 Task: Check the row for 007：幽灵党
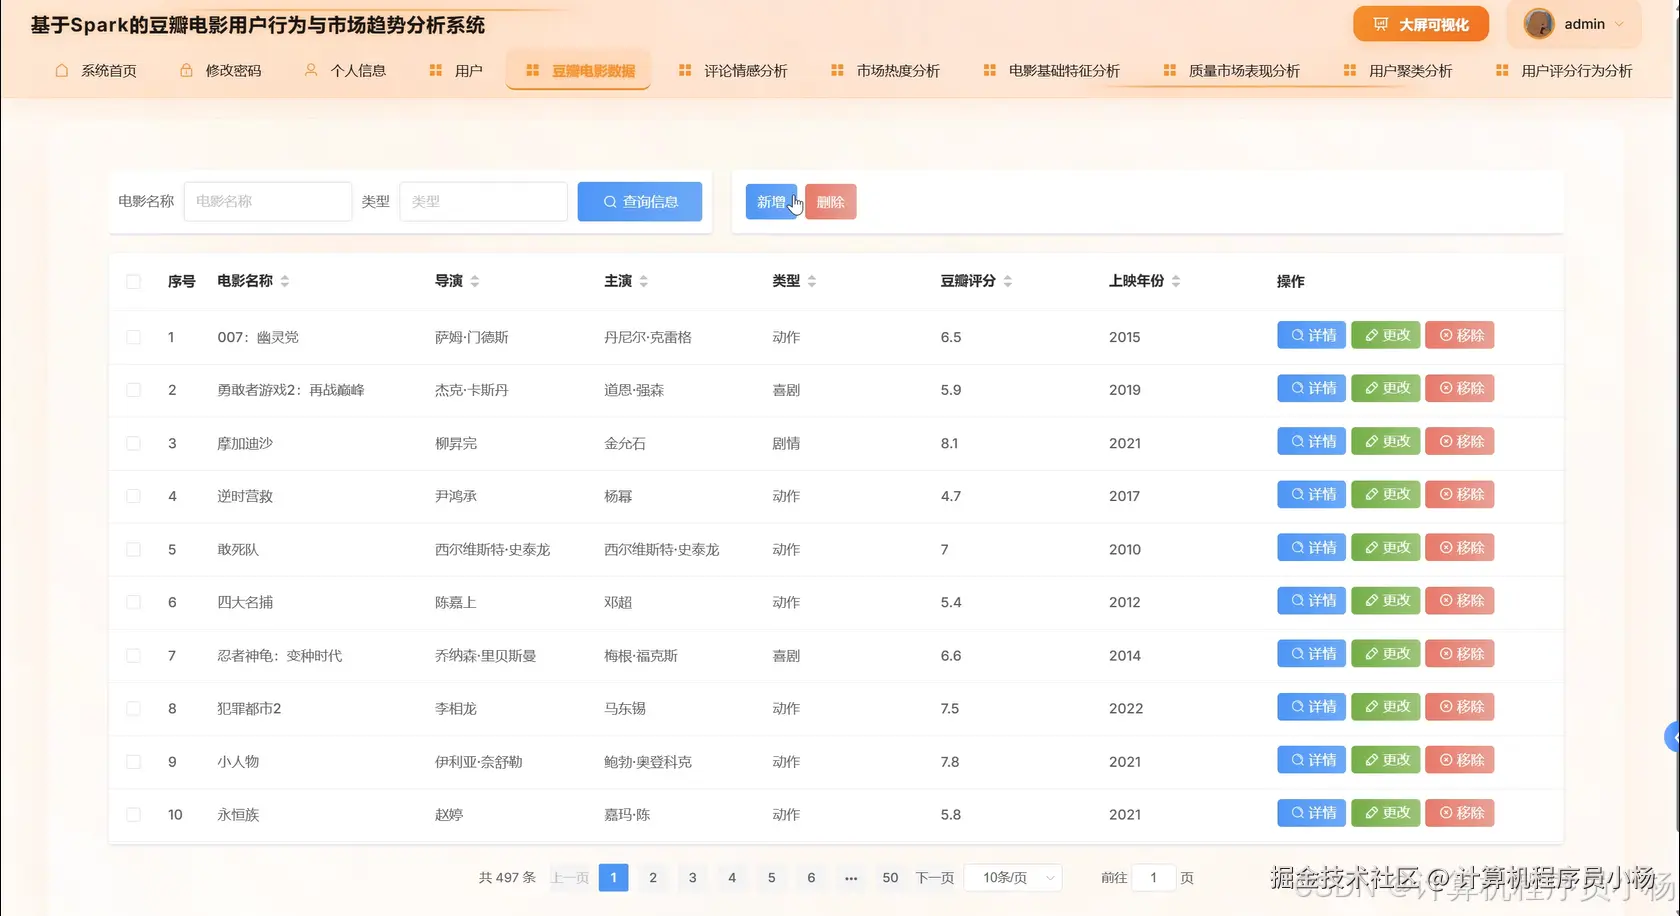pos(133,337)
